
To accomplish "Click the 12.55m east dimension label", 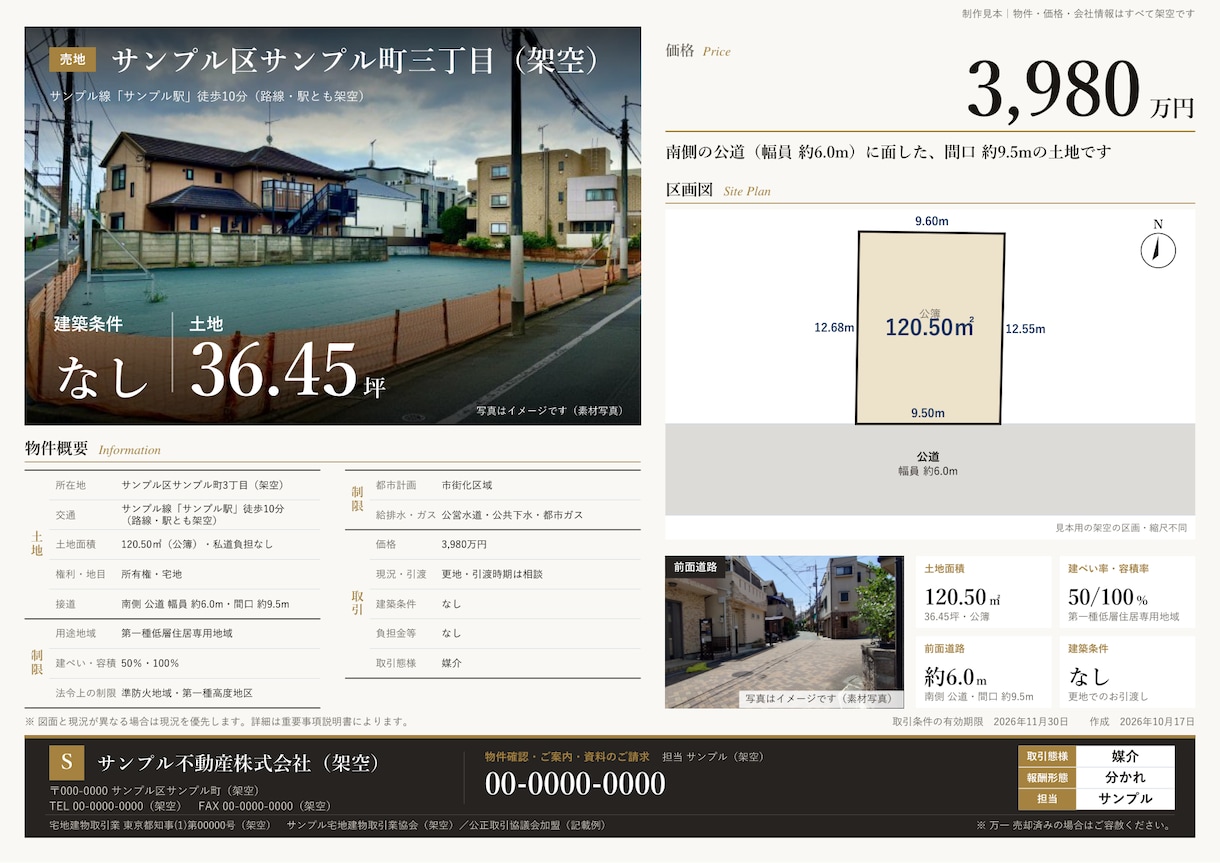I will pyautogui.click(x=1025, y=329).
